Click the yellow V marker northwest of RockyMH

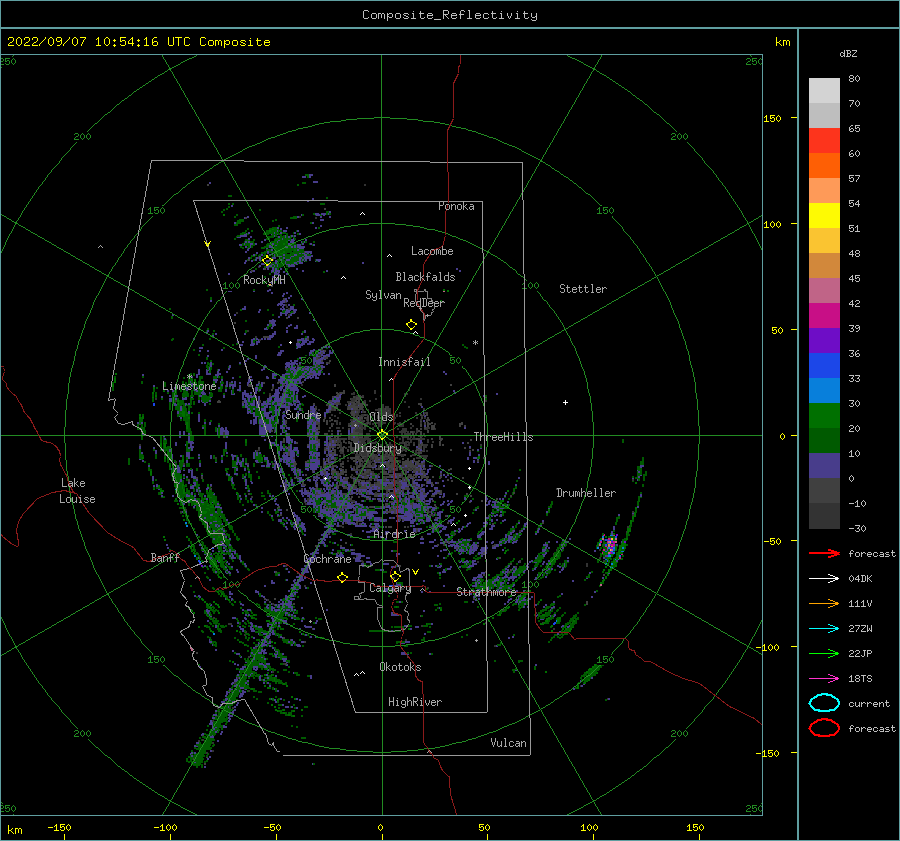point(208,244)
